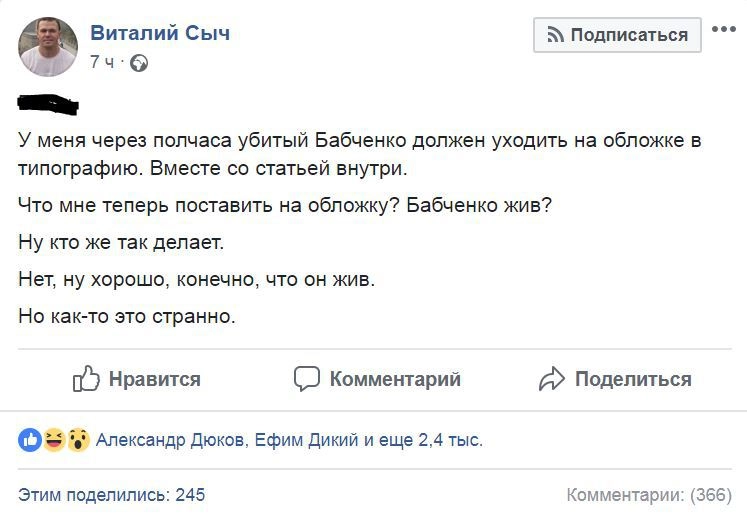Click the Поделиться share arrow icon
This screenshot has width=747, height=515.
[552, 379]
